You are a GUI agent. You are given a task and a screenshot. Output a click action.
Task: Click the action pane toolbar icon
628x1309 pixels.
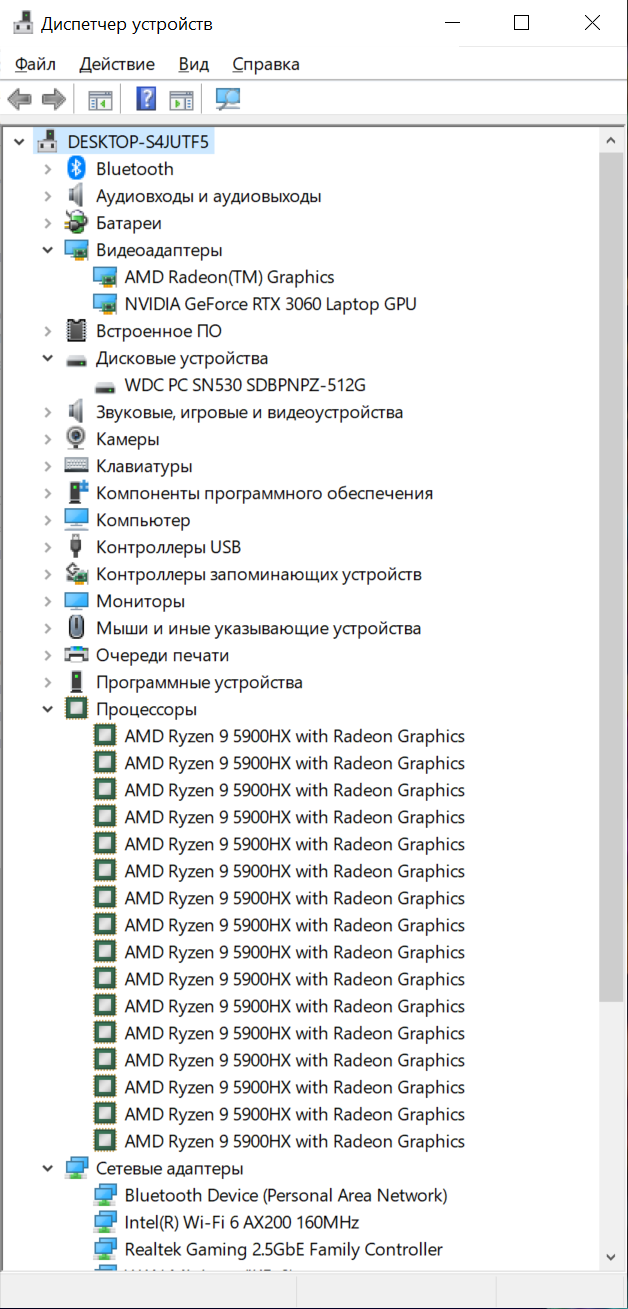(x=181, y=99)
